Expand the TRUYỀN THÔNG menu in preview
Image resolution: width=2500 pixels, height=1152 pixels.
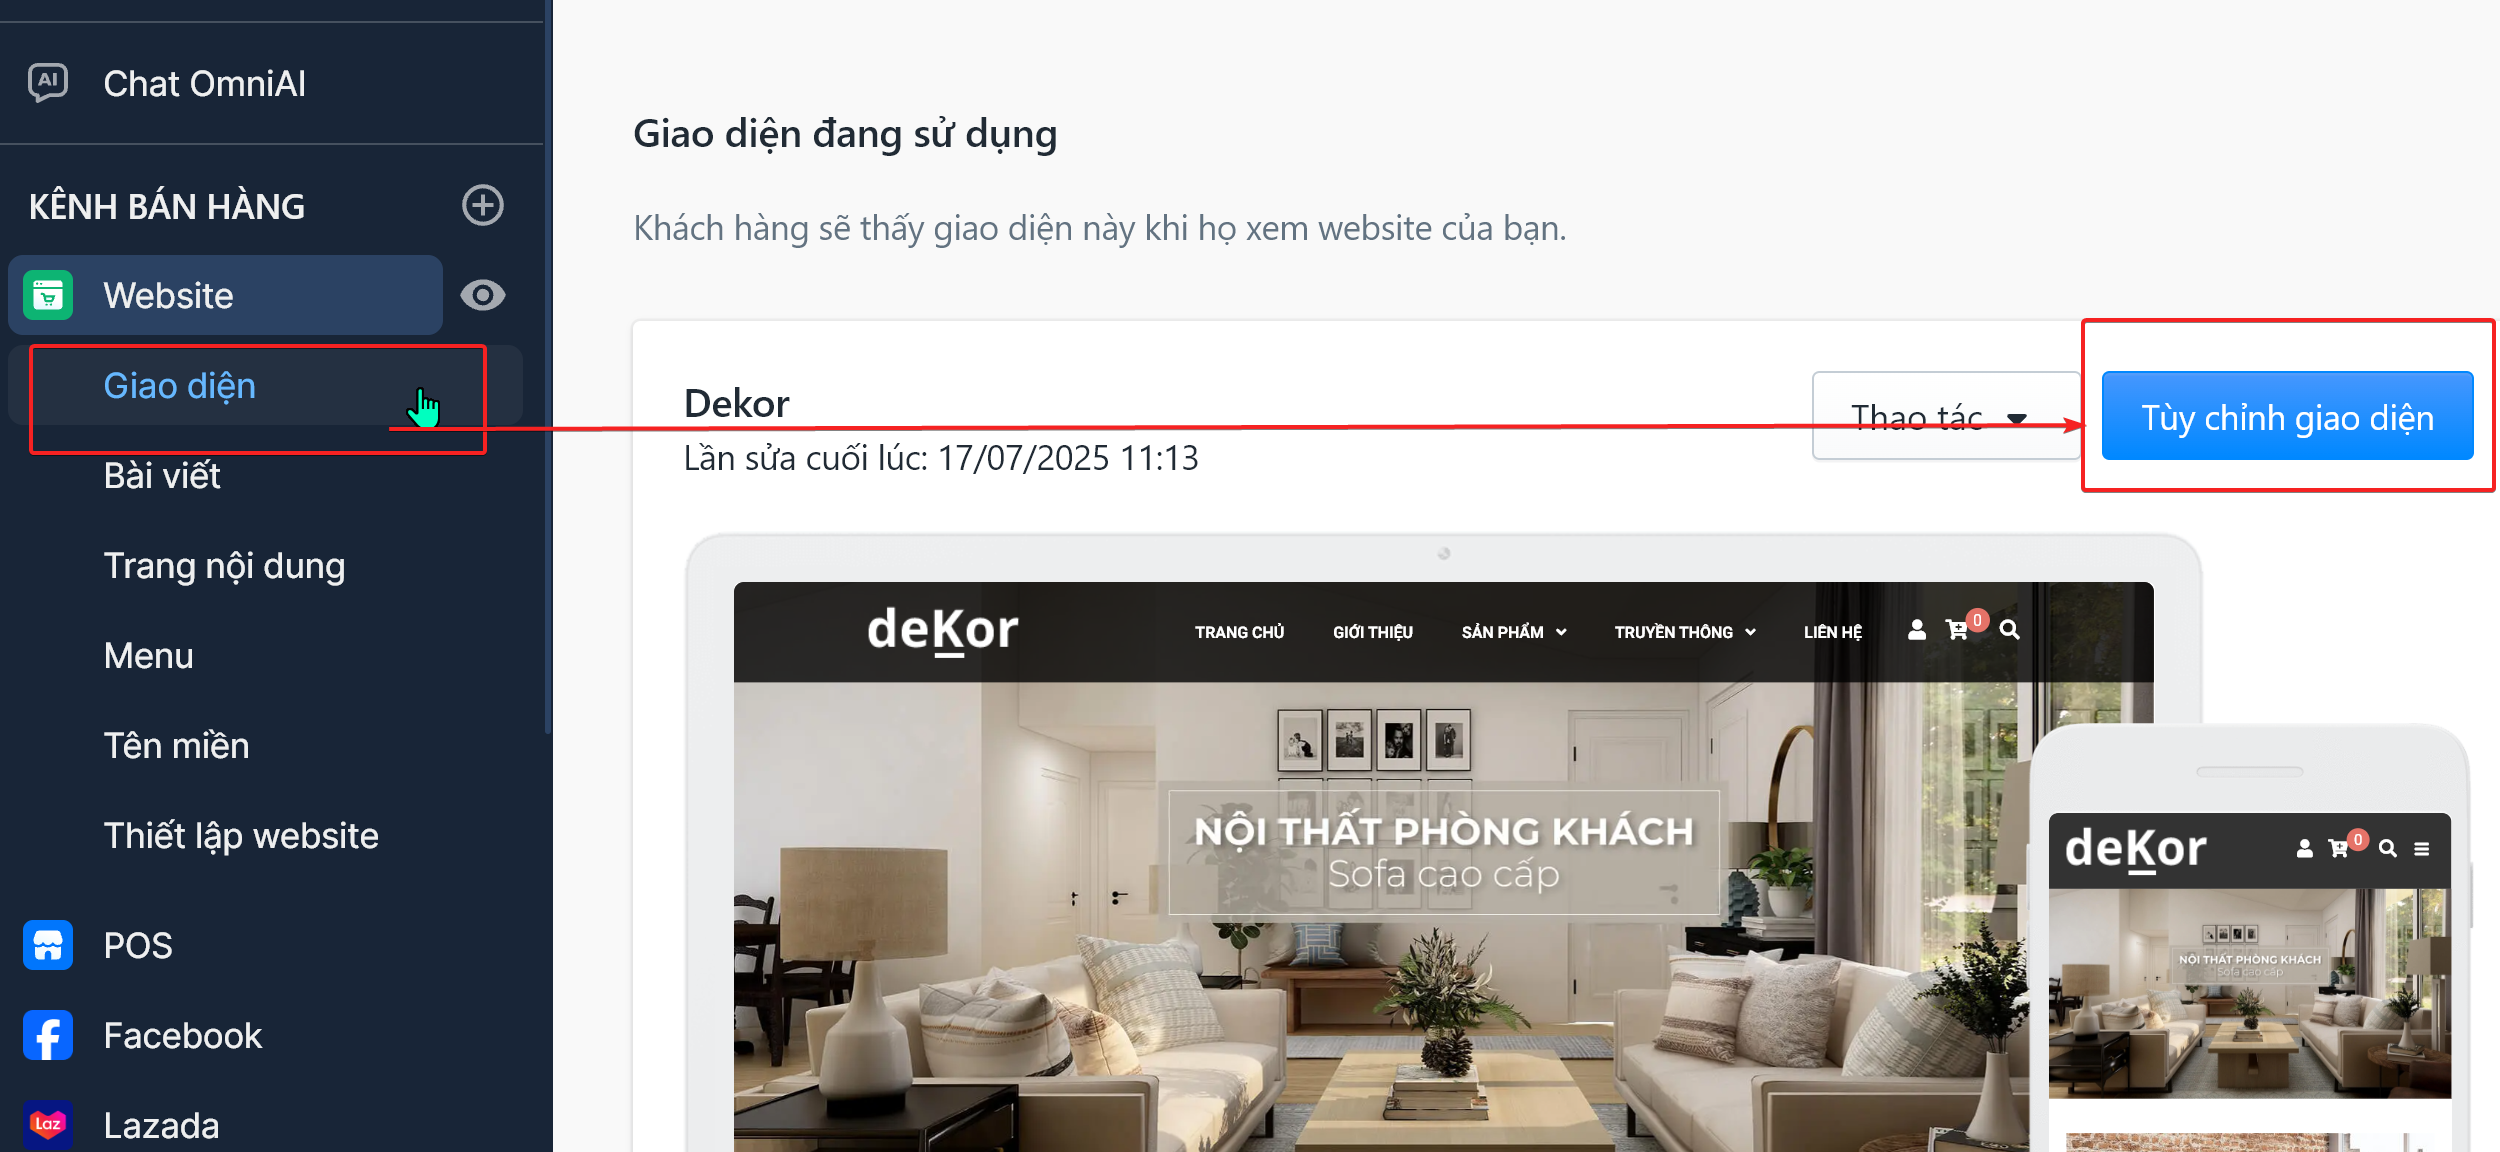click(1685, 632)
